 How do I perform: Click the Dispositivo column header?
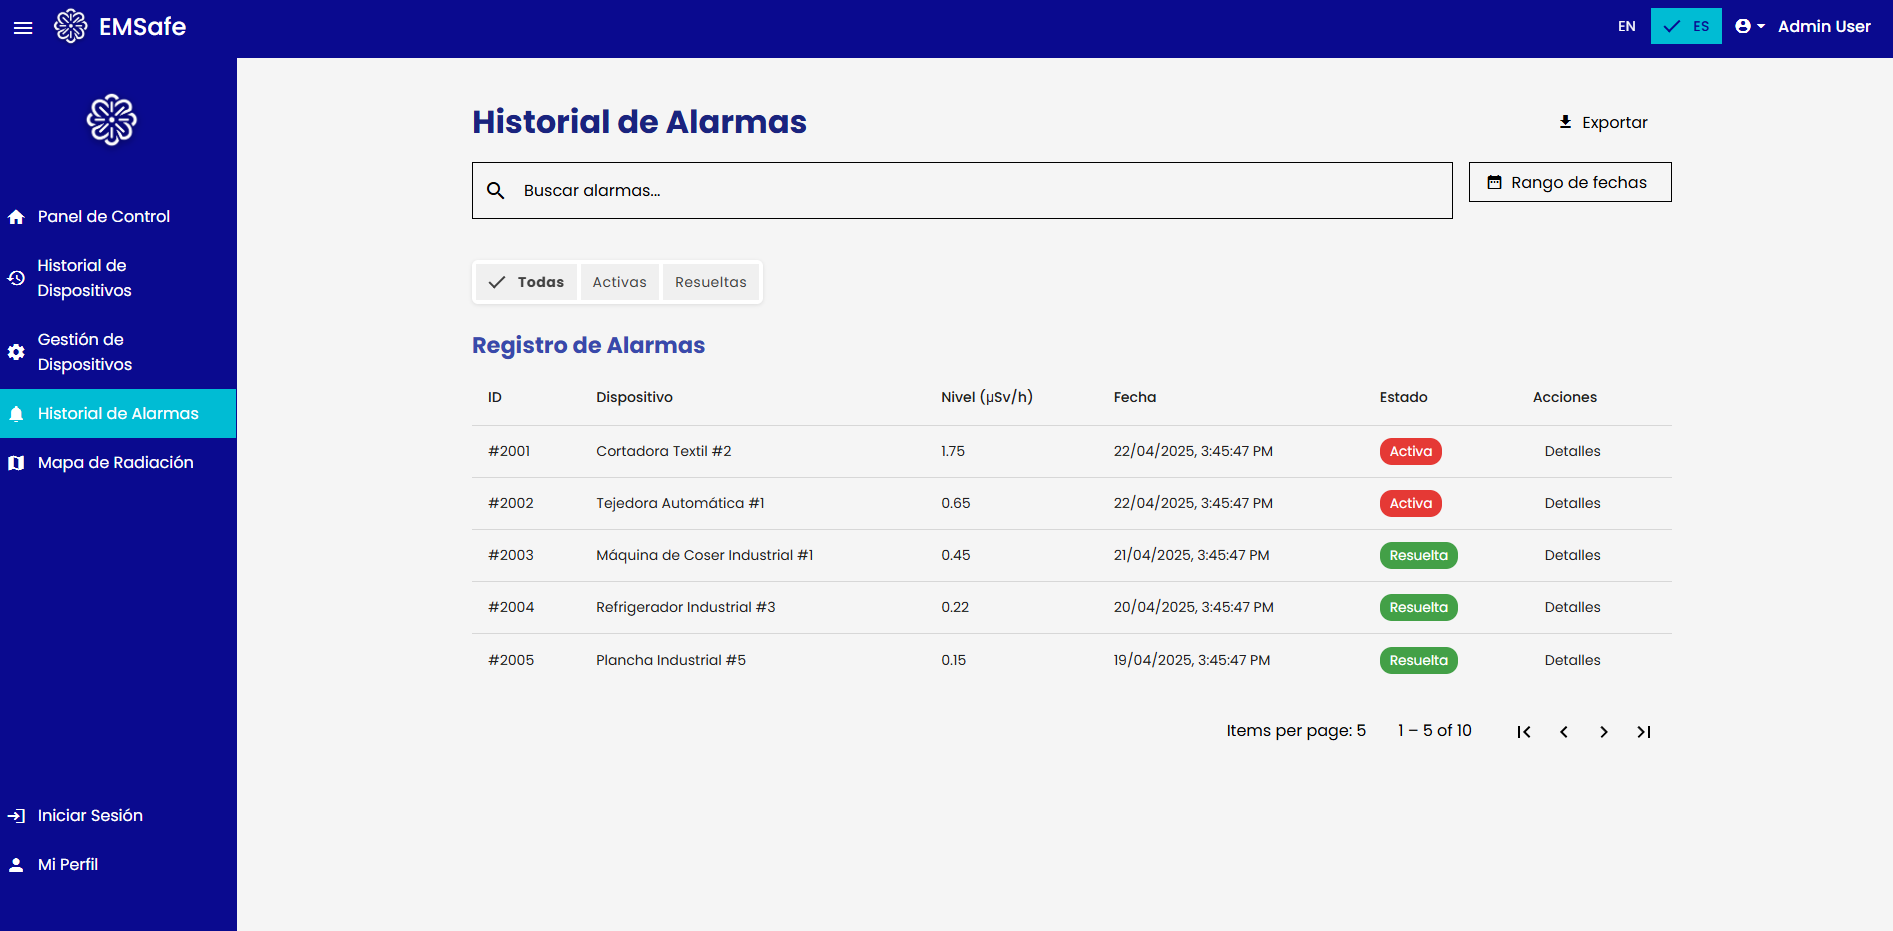pyautogui.click(x=634, y=398)
